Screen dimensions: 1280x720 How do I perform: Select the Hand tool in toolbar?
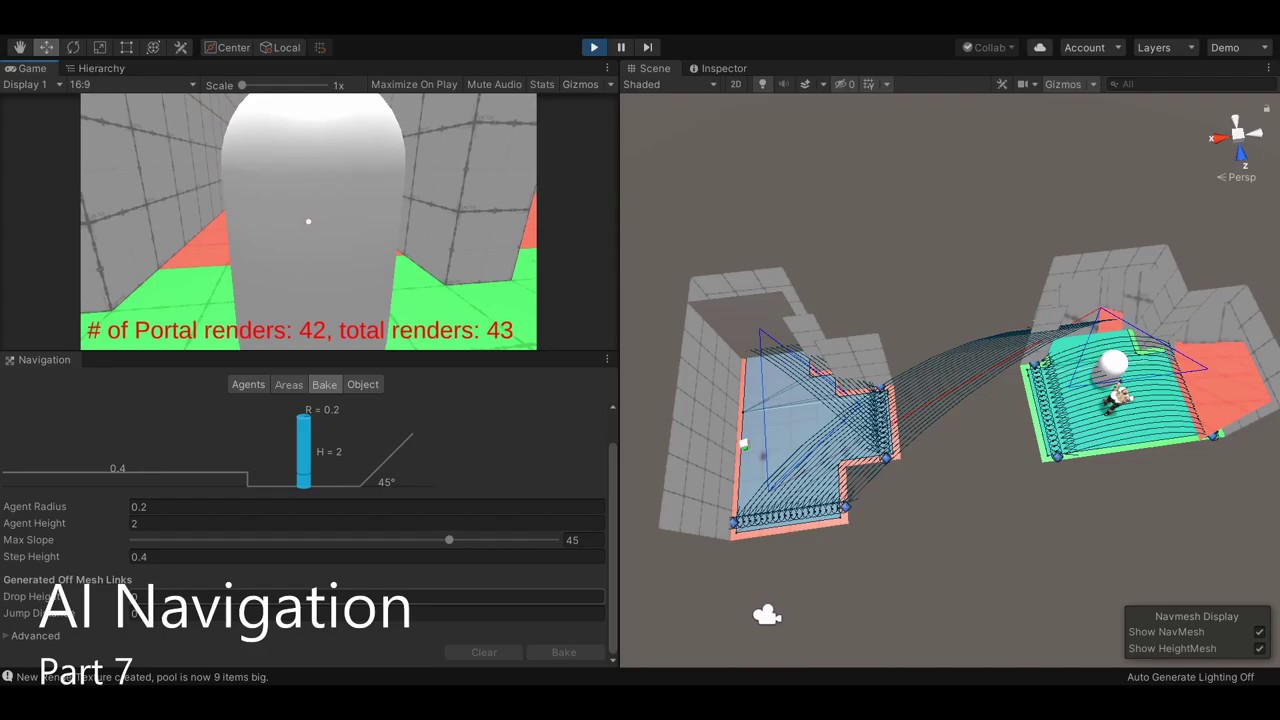pyautogui.click(x=19, y=47)
